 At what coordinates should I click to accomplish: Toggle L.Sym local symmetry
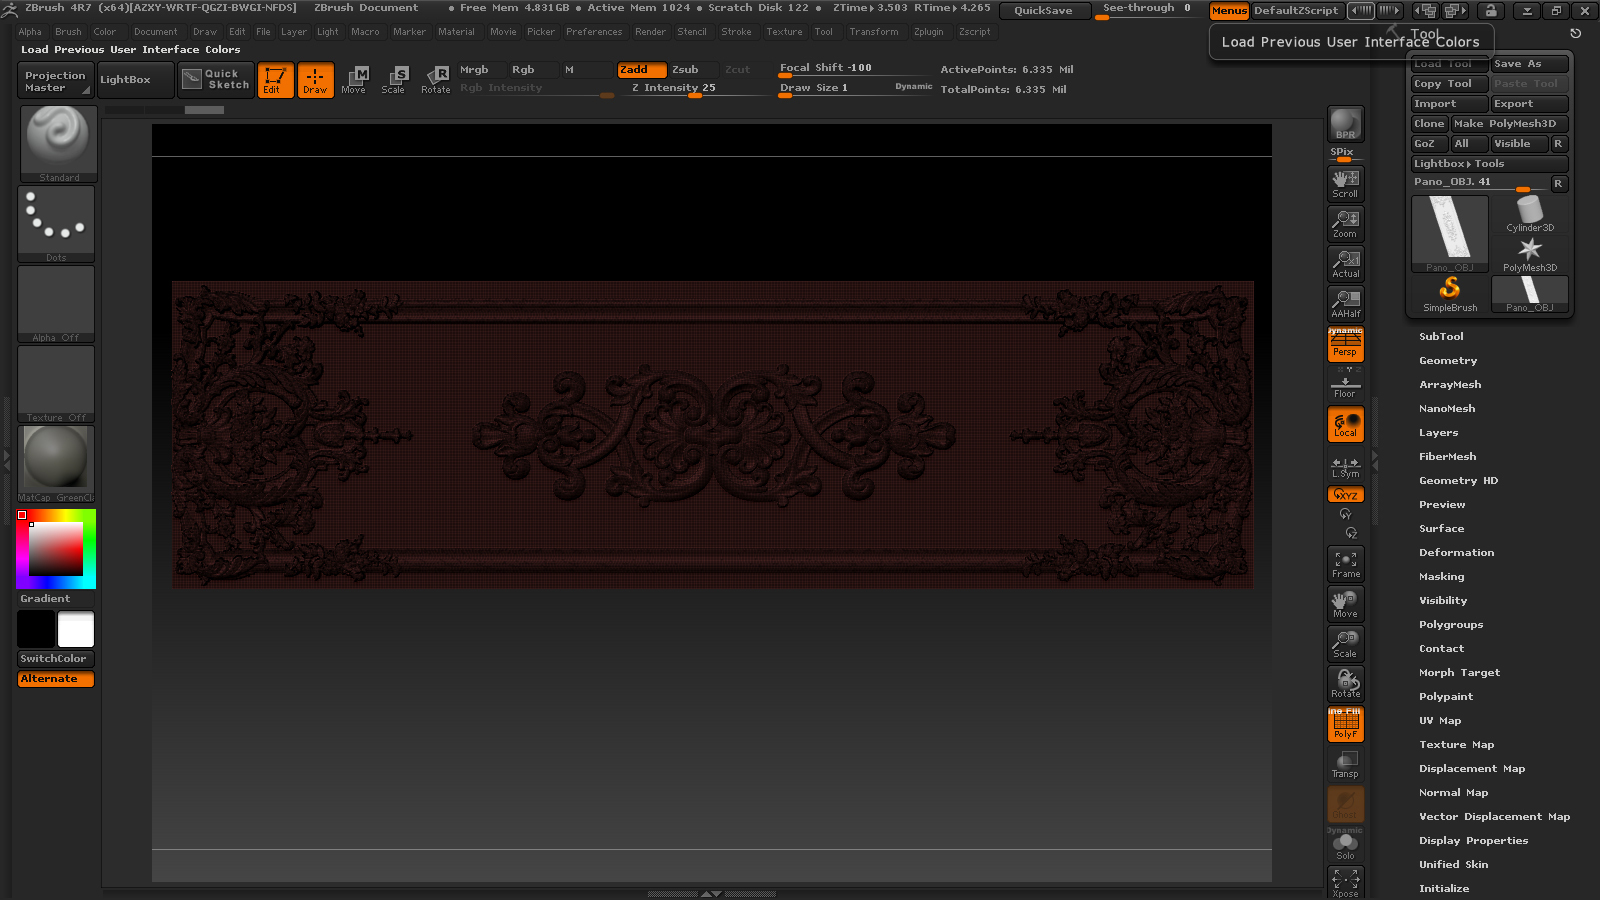1345,466
